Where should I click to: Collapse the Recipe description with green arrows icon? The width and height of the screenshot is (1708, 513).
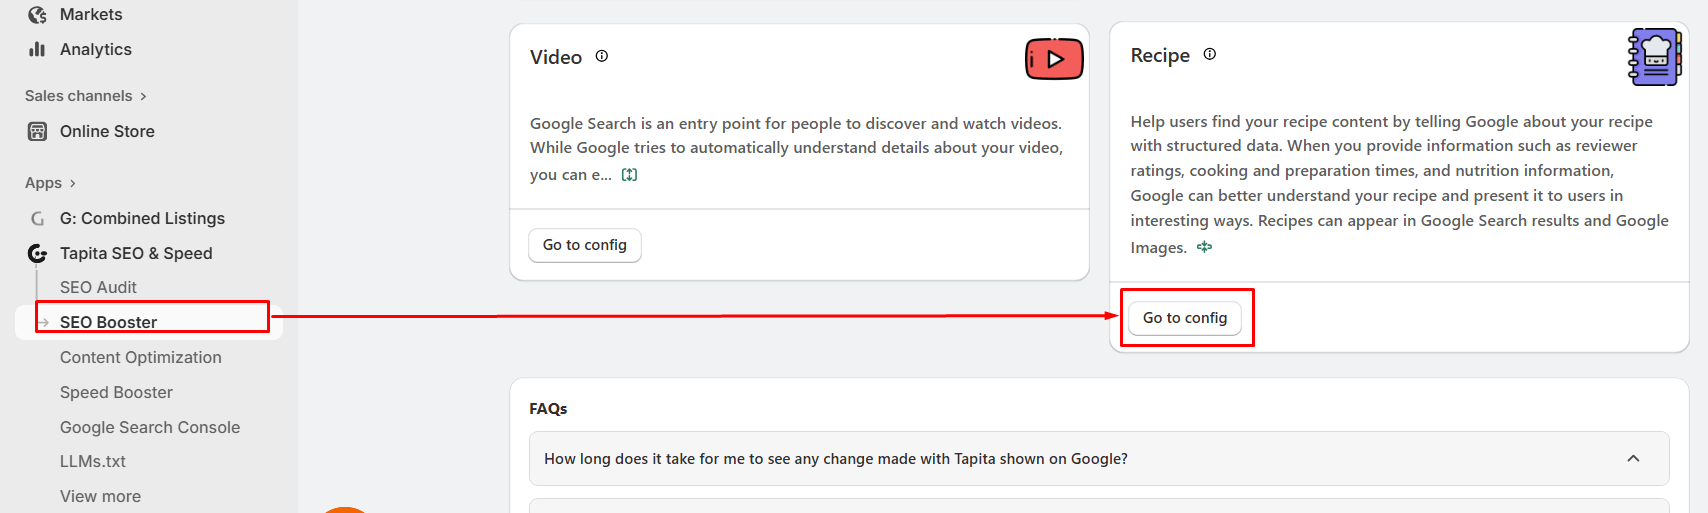[1204, 247]
